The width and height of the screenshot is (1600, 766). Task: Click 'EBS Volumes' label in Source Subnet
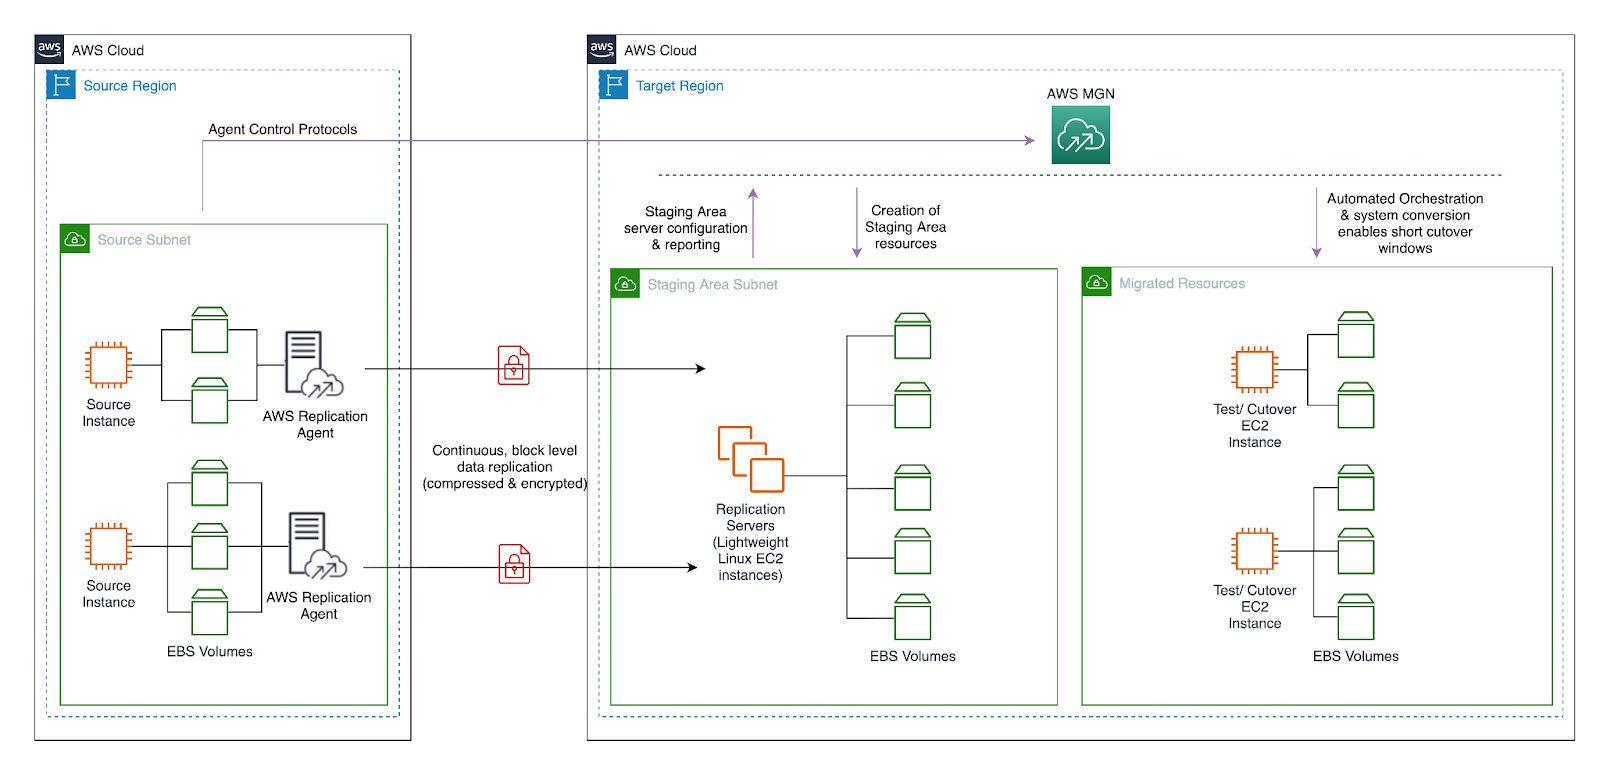[210, 652]
